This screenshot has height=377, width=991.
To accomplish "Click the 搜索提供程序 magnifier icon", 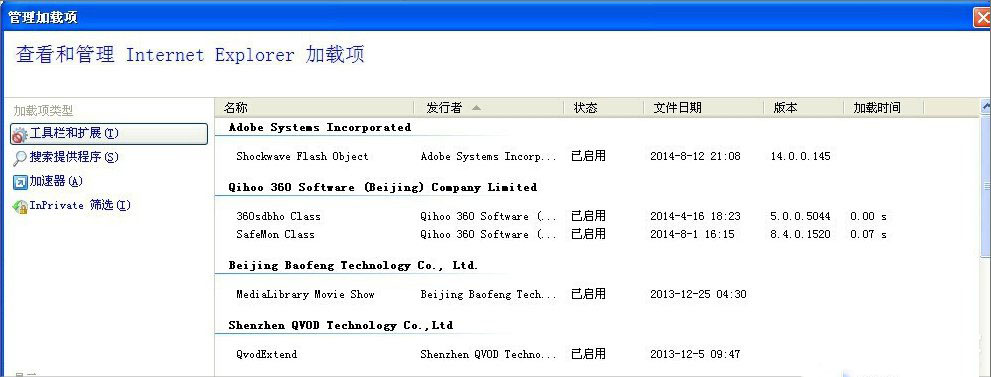I will [20, 158].
